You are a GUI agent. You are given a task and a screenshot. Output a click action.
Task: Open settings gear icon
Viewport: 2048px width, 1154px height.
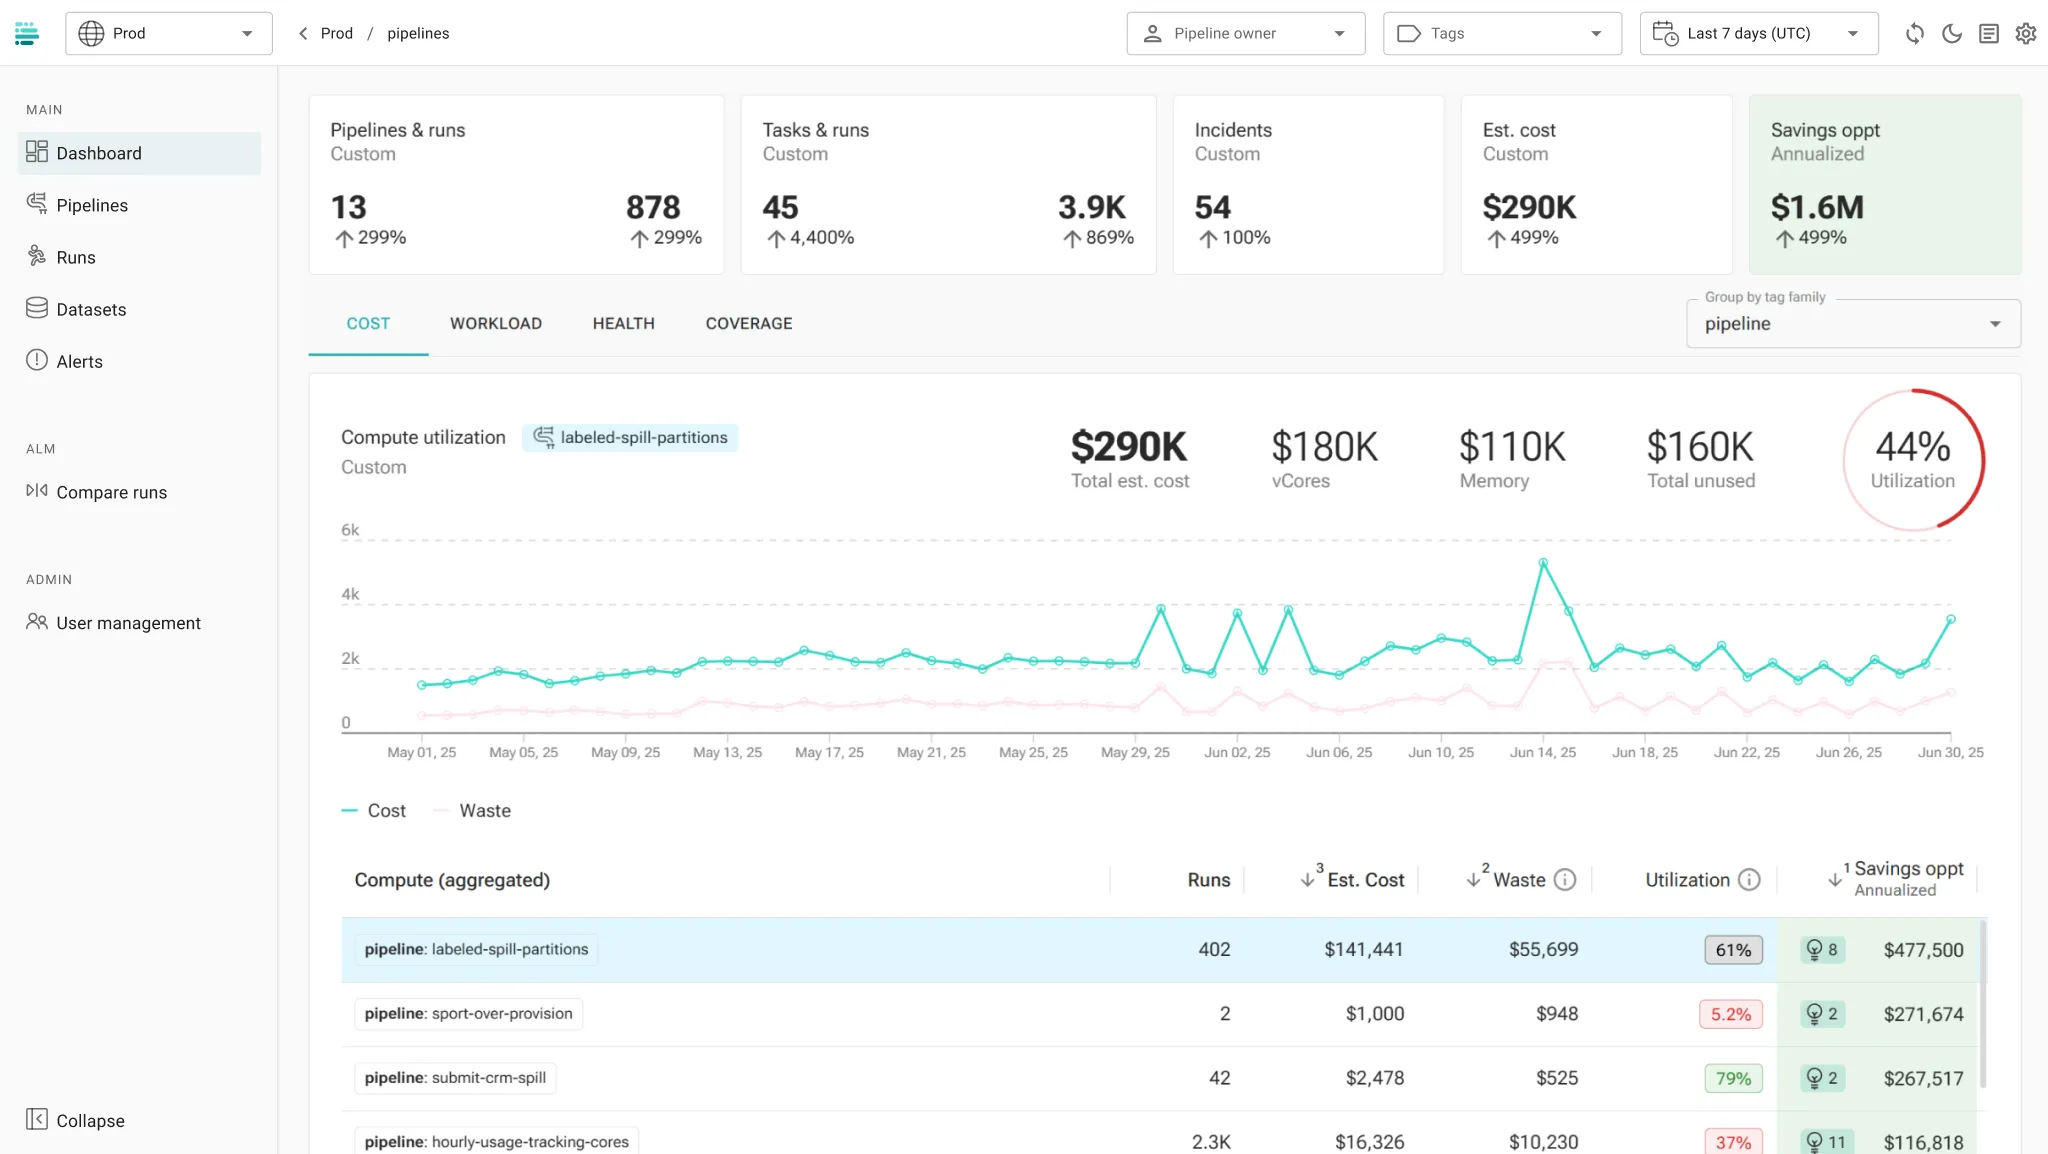[2025, 33]
